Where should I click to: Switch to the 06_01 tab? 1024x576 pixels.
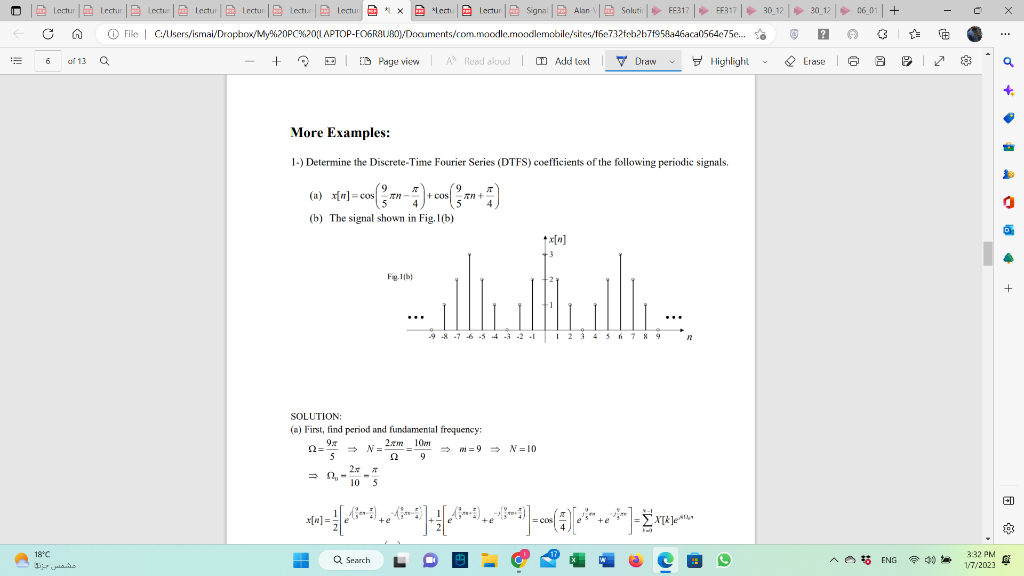pos(859,10)
